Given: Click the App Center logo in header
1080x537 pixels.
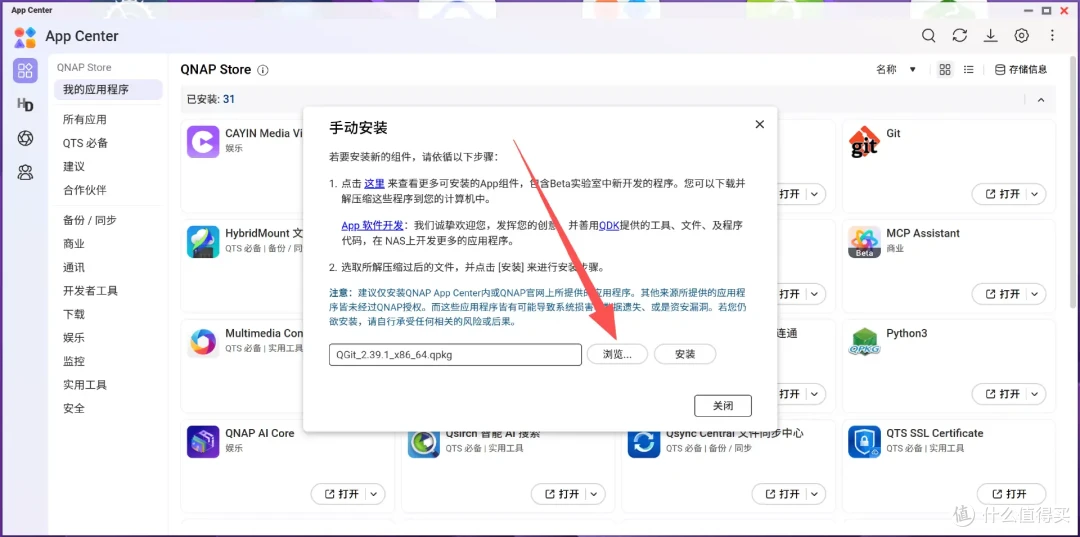Looking at the screenshot, I should 25,36.
